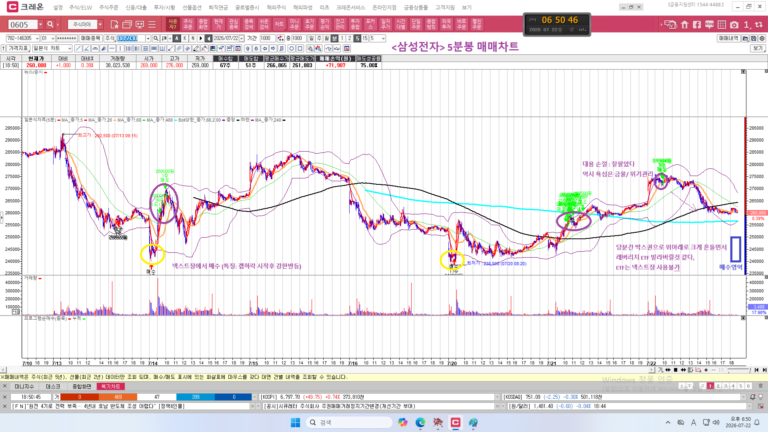This screenshot has width=768, height=432.
Task: Click the hamburger list icon in red toolbar
Action: (152, 24)
